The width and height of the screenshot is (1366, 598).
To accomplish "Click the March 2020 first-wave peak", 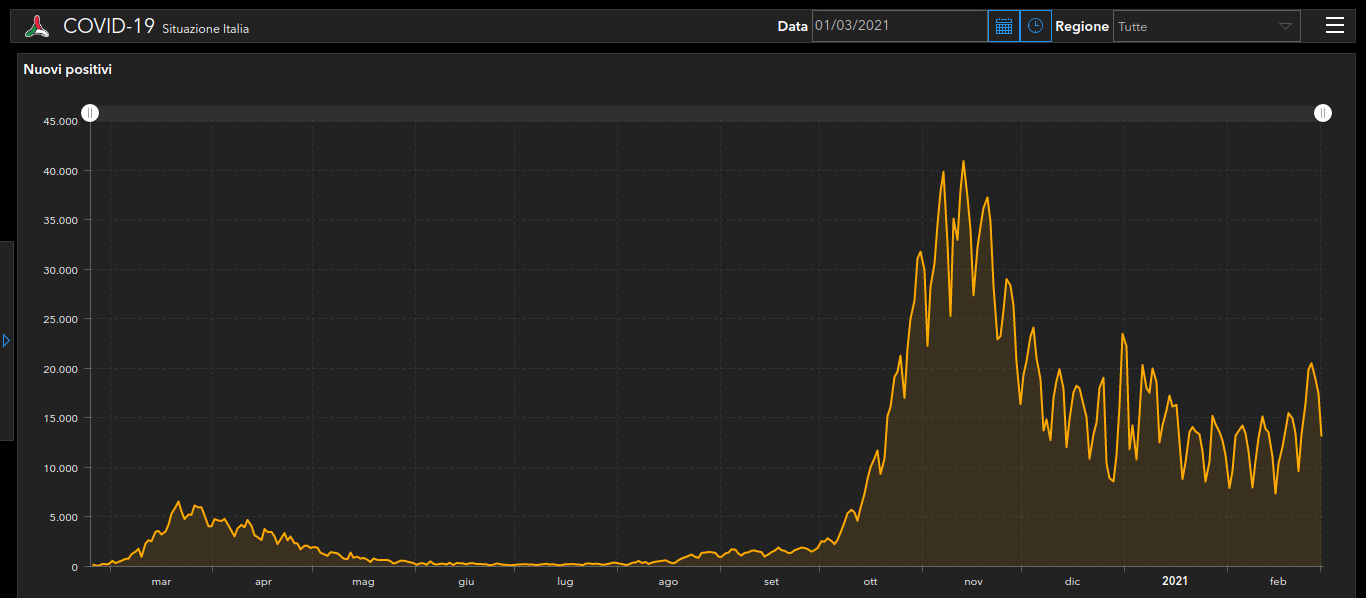I will tap(178, 502).
